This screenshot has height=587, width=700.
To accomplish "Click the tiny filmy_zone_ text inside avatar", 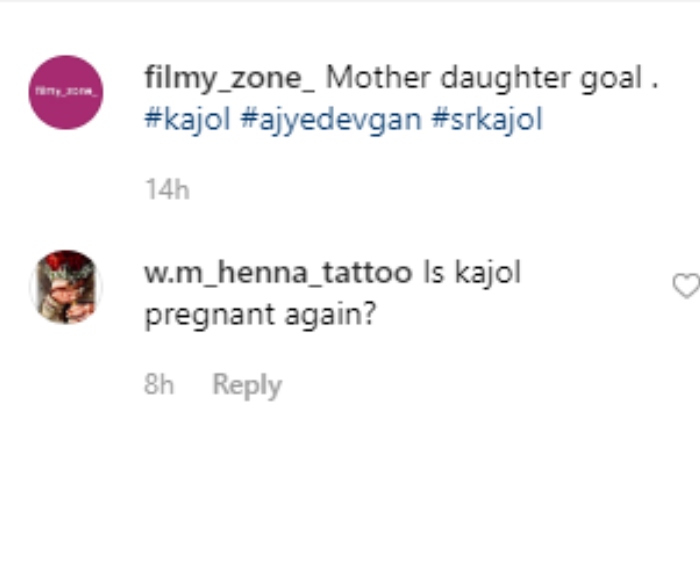I will coord(65,92).
